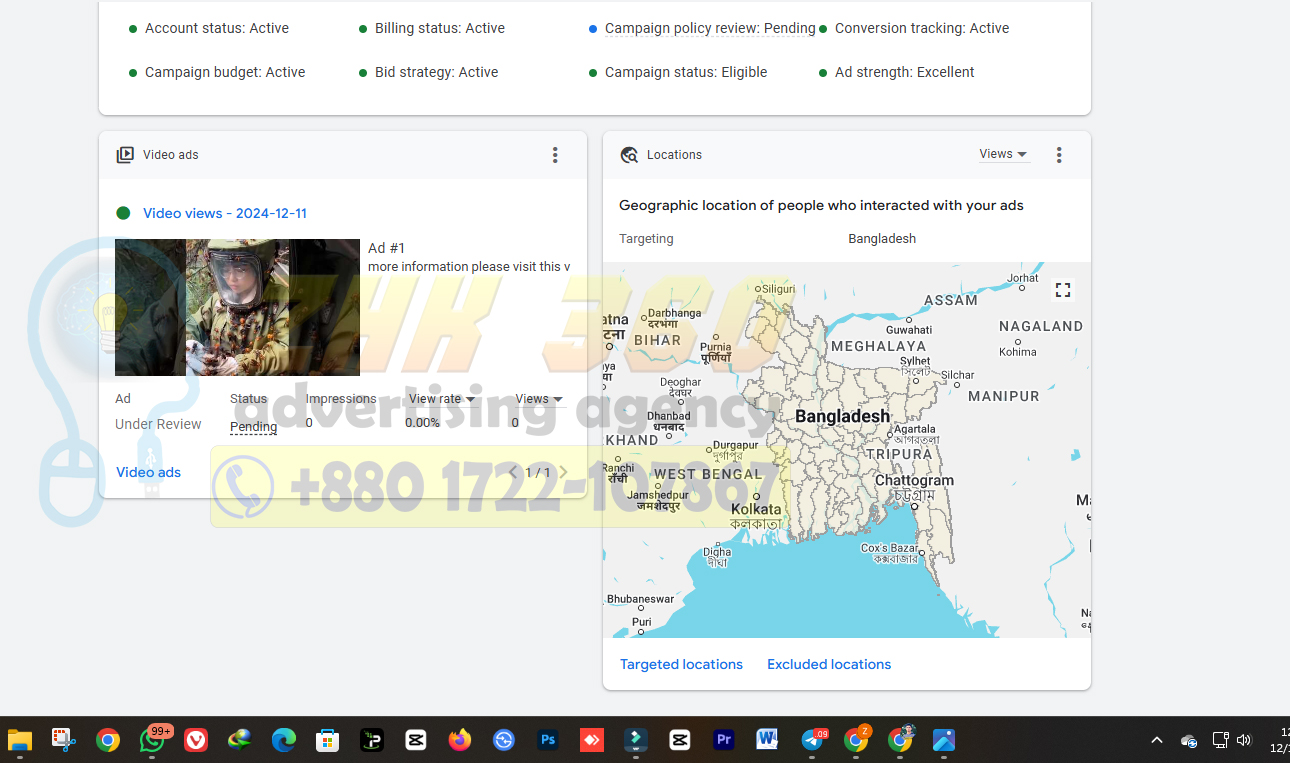
Task: Open the Video ads link at card bottom
Action: coord(148,472)
